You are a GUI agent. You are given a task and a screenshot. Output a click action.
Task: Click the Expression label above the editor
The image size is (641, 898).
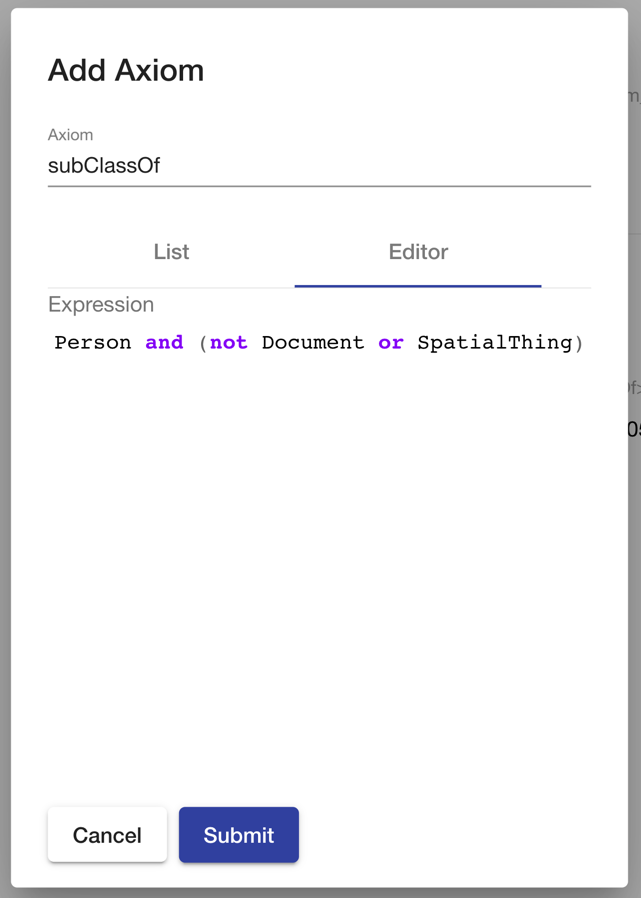click(100, 305)
